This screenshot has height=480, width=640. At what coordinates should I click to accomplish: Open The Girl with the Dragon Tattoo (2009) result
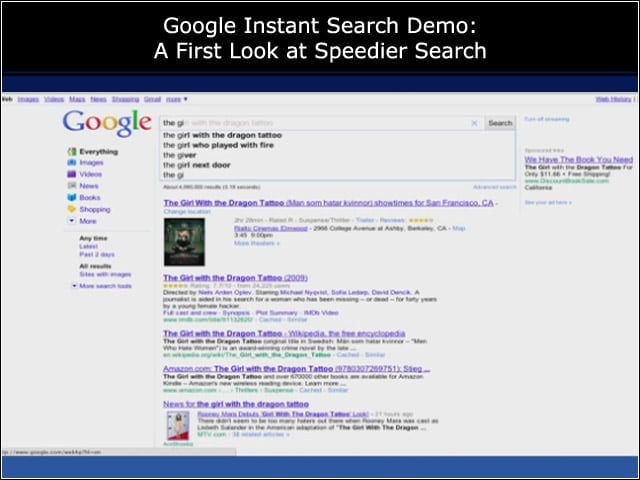click(x=236, y=278)
